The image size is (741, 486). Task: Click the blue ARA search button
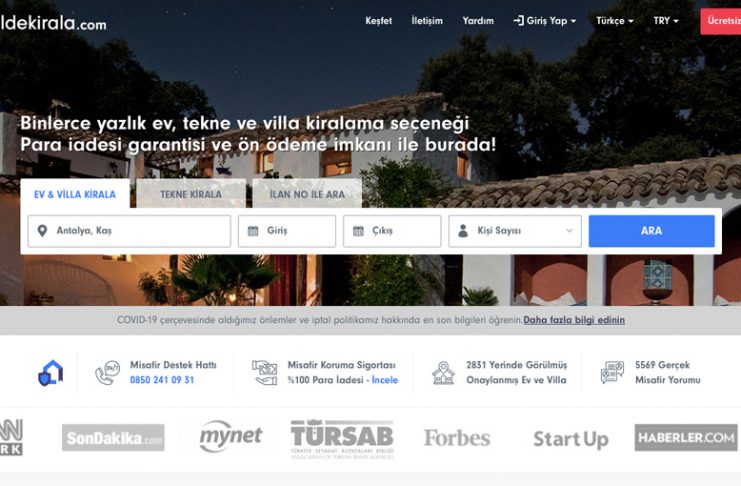pos(651,231)
